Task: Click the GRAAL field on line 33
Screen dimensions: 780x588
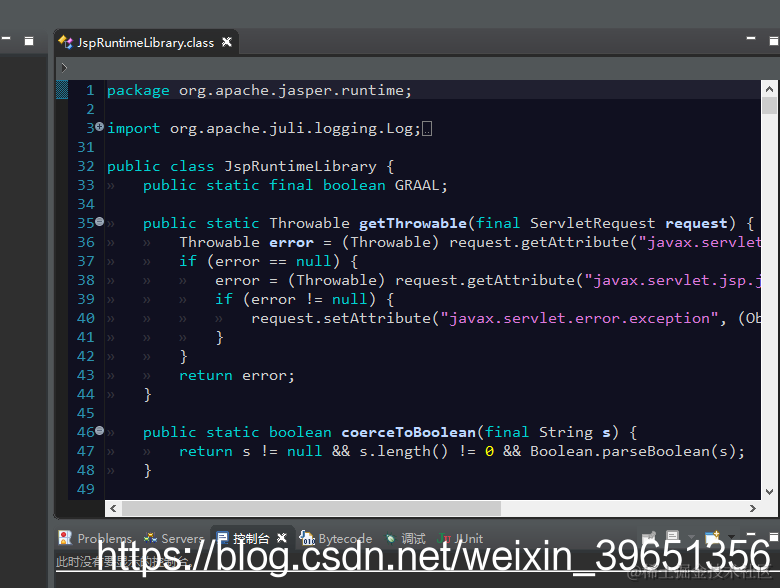Action: coord(418,185)
